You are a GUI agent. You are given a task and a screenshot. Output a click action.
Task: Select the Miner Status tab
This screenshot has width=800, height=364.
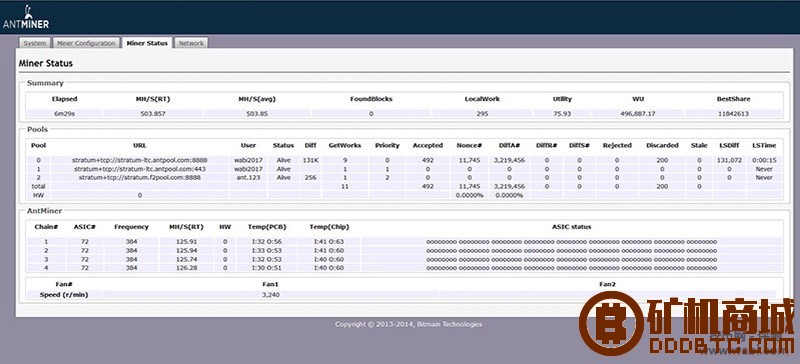147,43
